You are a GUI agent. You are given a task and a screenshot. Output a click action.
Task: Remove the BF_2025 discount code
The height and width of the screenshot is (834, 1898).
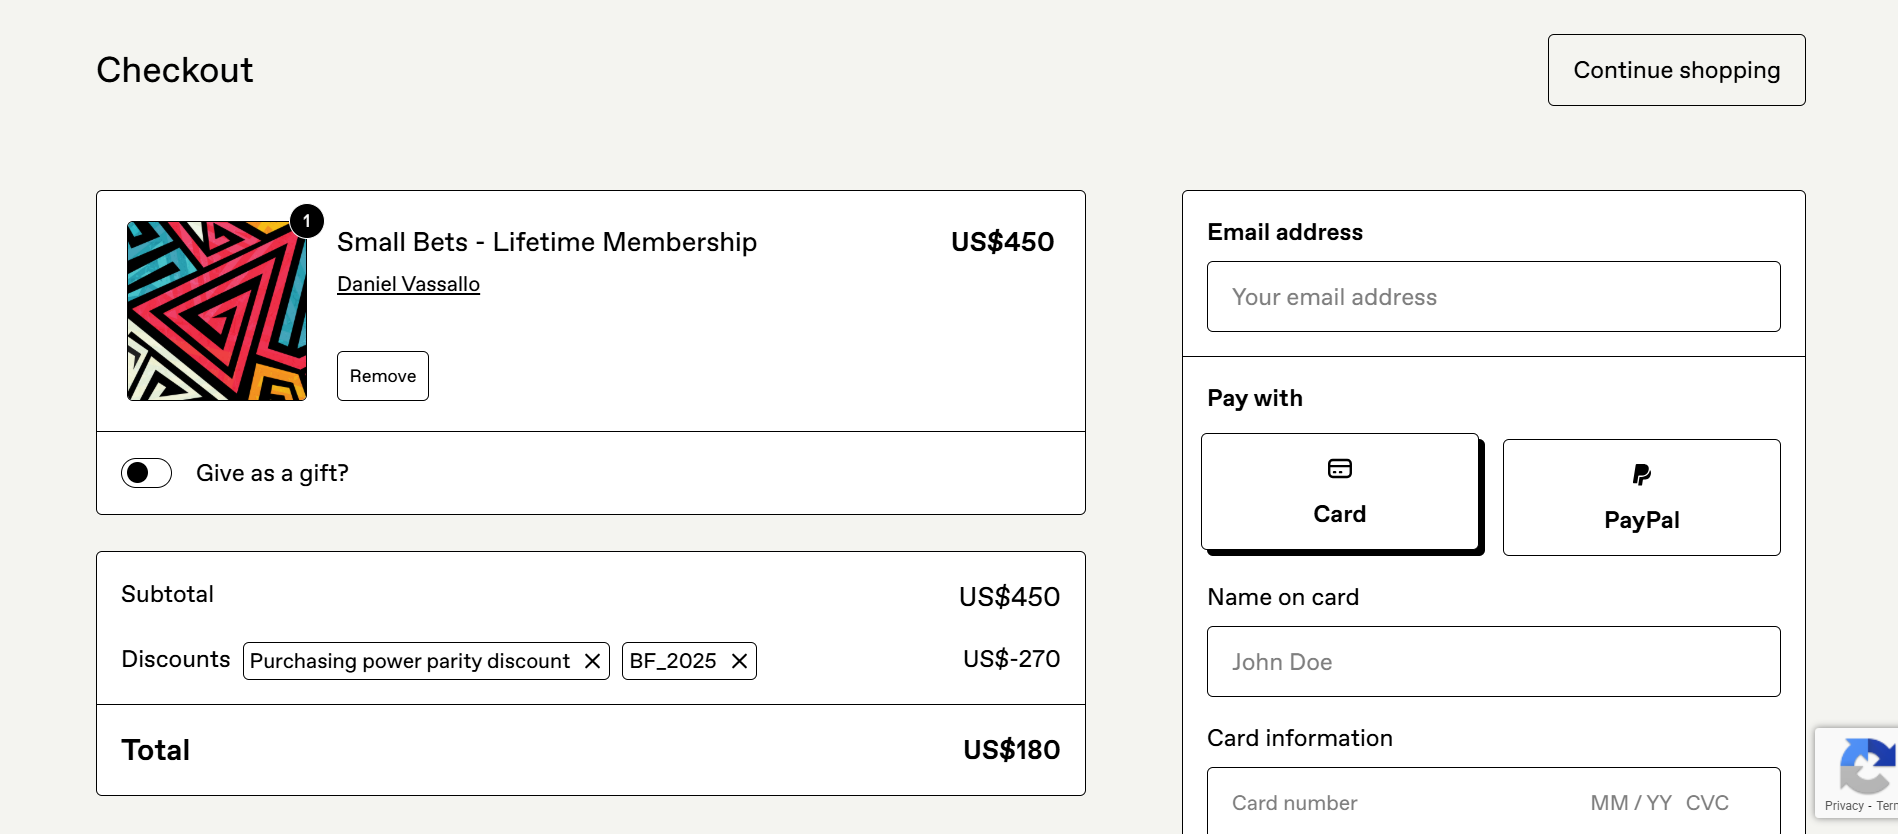(x=739, y=661)
